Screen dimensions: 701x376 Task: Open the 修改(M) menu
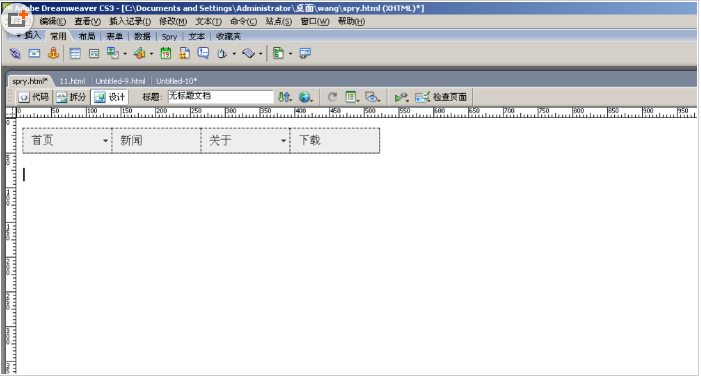pyautogui.click(x=173, y=21)
